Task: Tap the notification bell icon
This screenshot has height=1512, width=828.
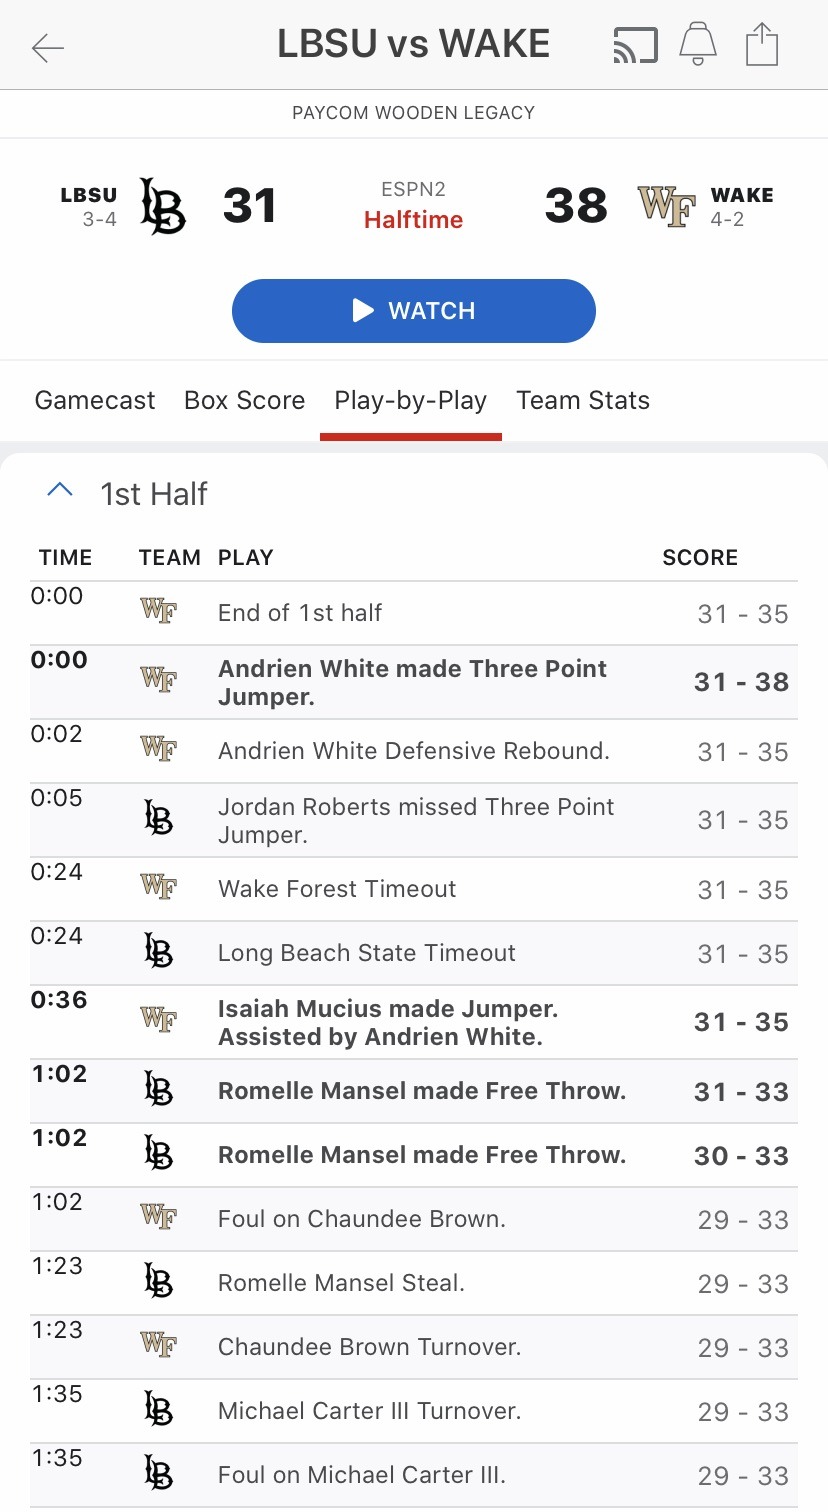Action: [698, 45]
